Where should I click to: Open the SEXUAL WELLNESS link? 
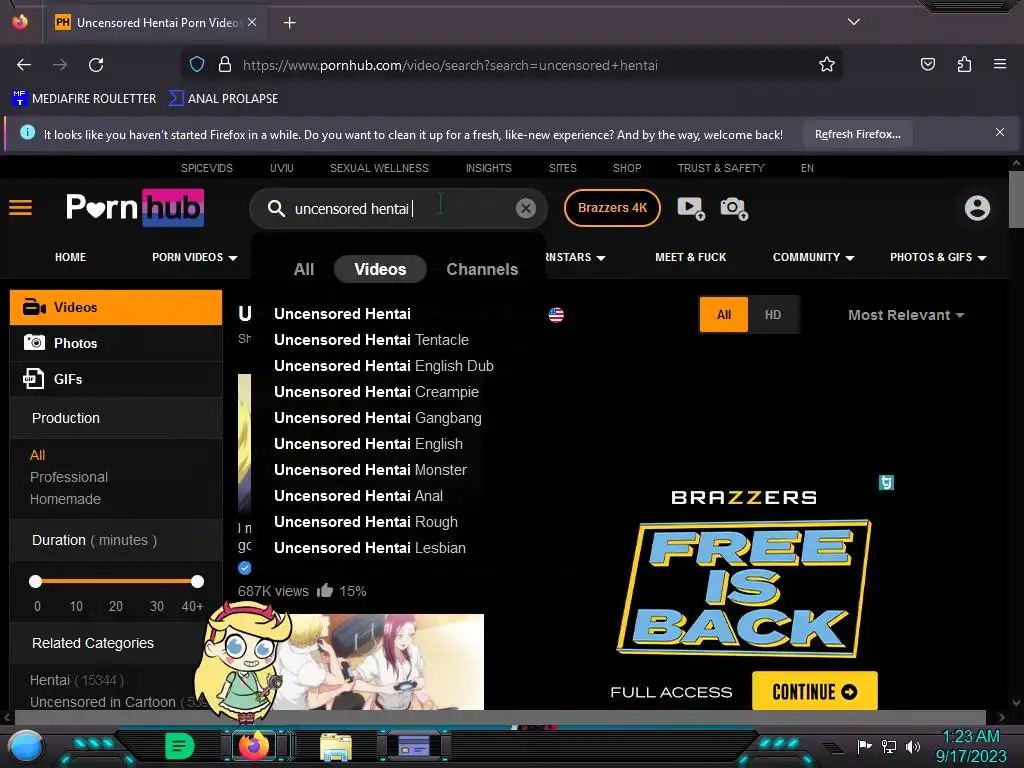379,168
